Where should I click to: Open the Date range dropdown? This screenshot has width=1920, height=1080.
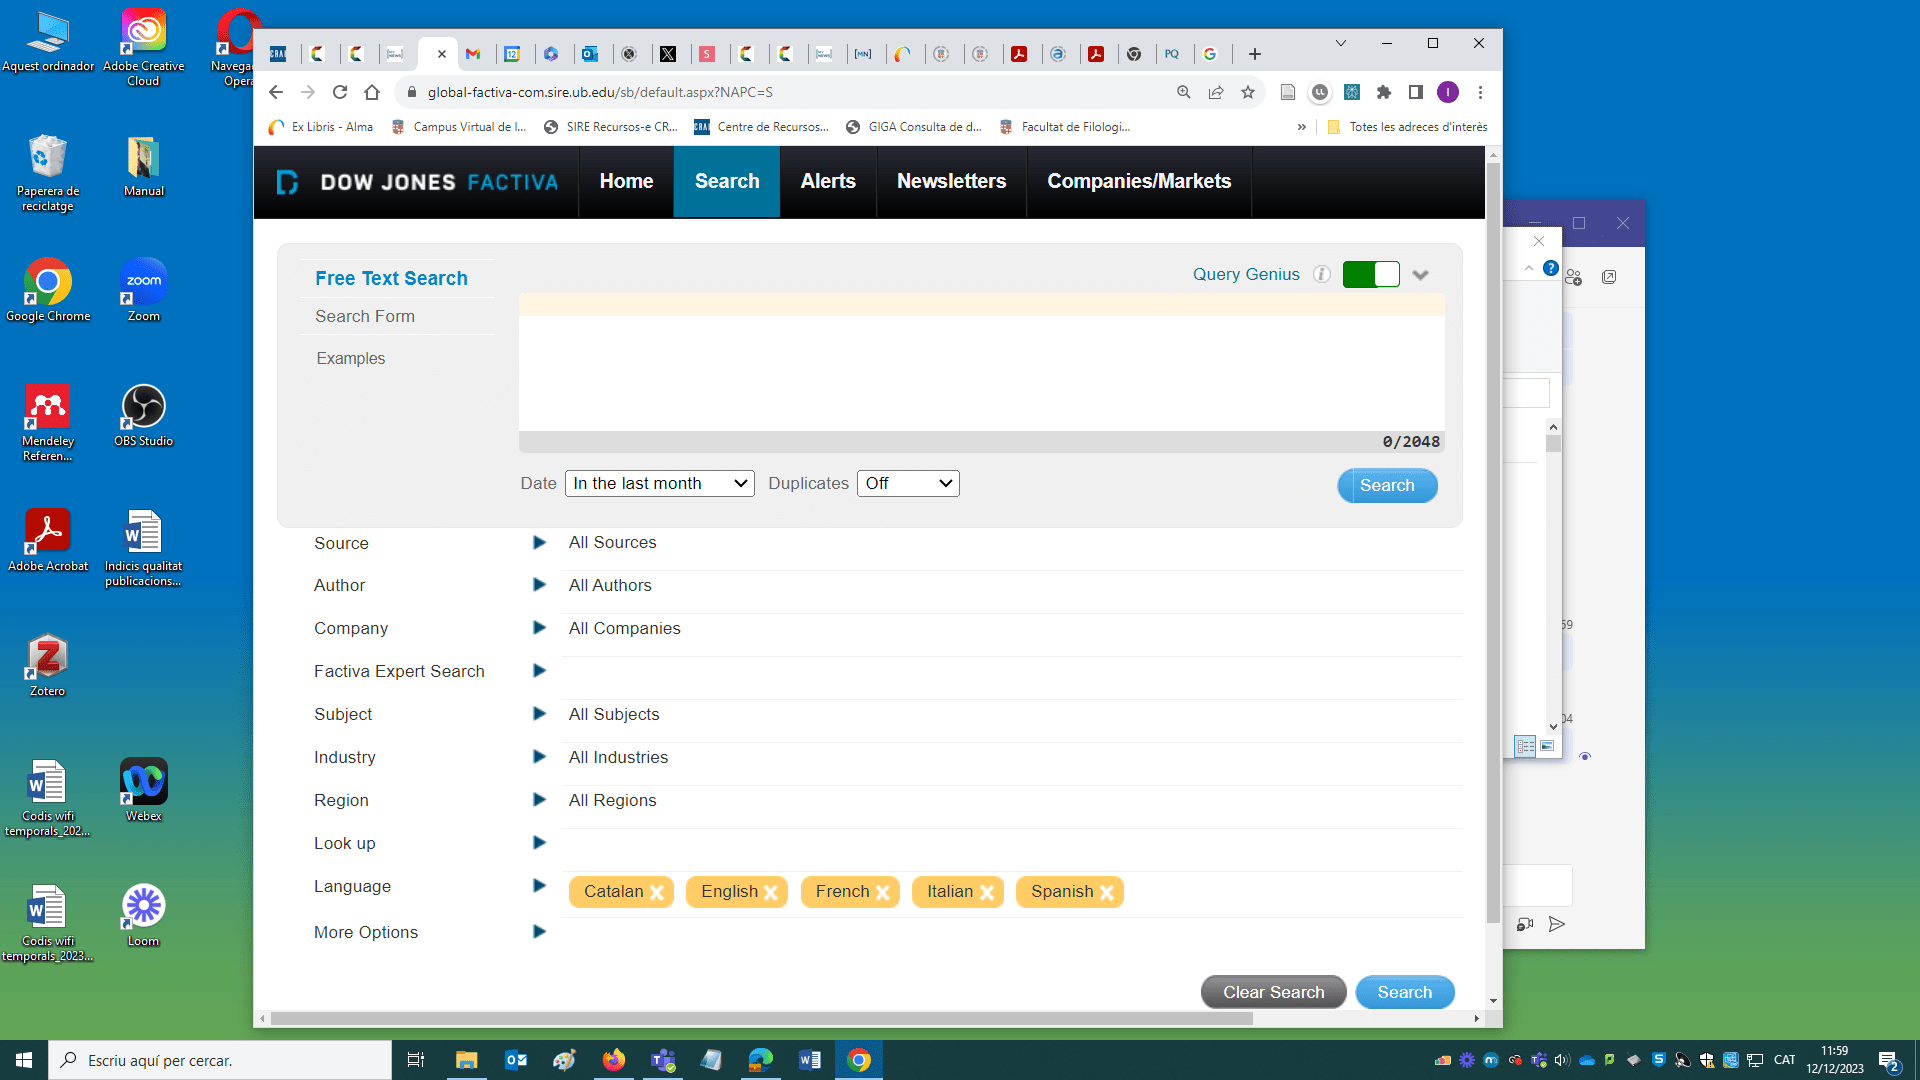pos(660,484)
